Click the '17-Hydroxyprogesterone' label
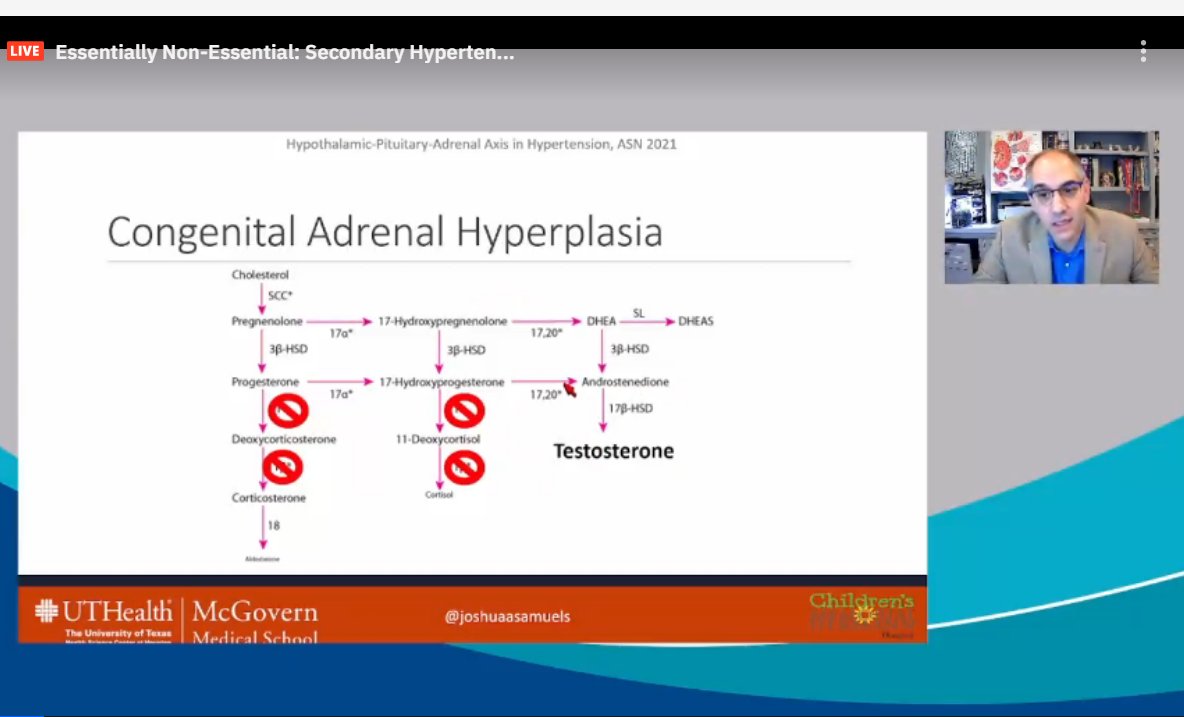This screenshot has height=717, width=1184. [x=442, y=382]
